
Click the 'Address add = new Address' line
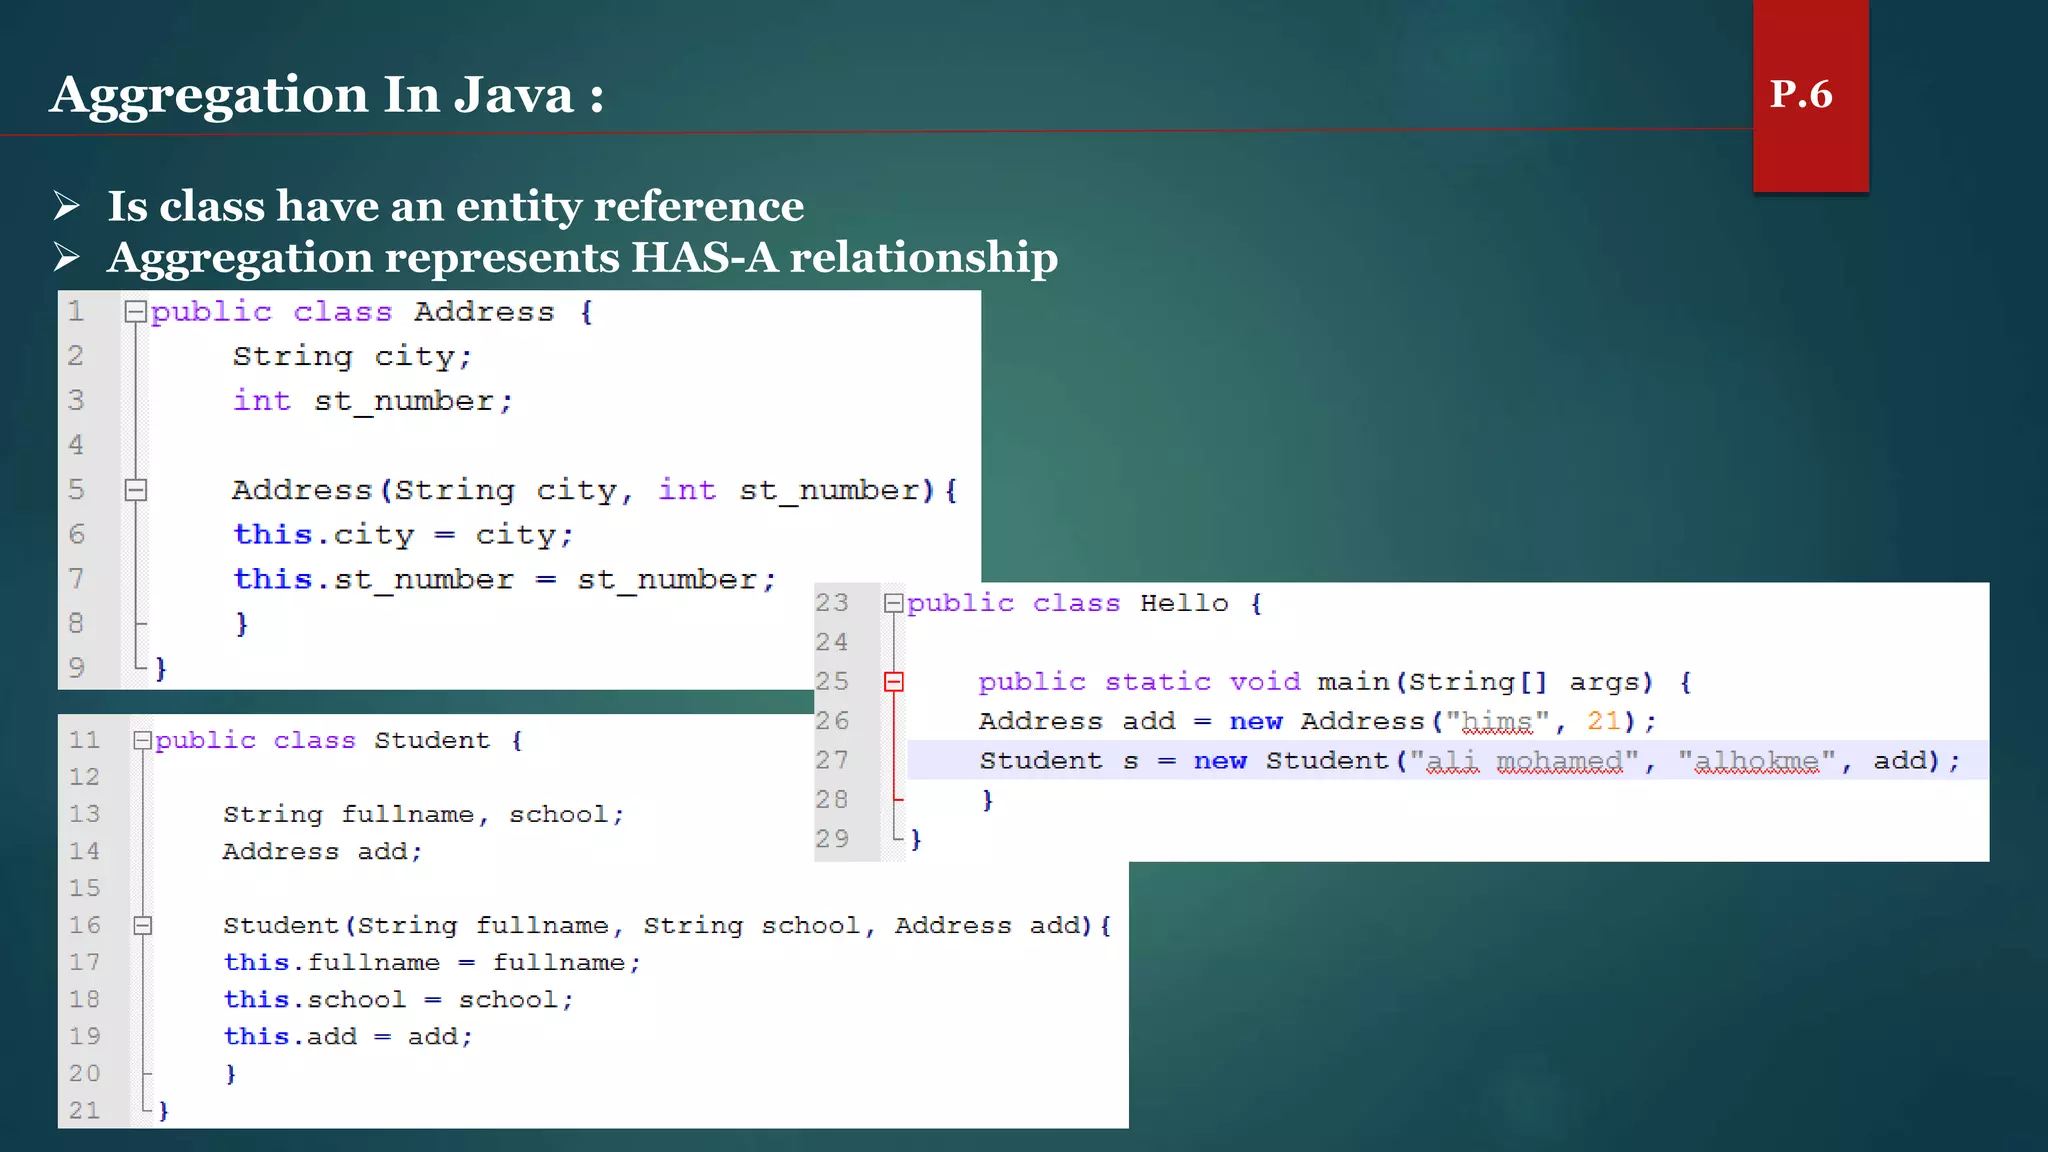pyautogui.click(x=1318, y=721)
